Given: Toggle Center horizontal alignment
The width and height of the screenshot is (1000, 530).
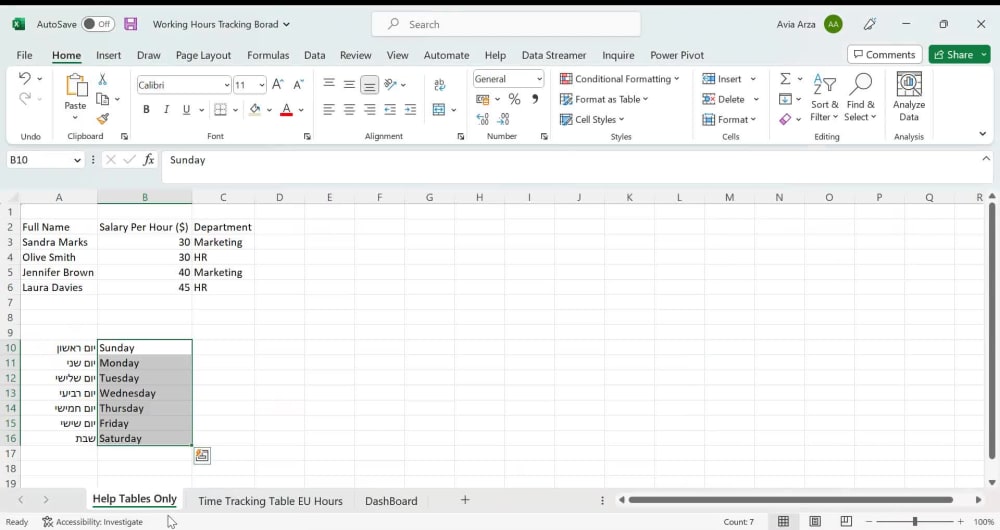Looking at the screenshot, I should click(x=349, y=110).
